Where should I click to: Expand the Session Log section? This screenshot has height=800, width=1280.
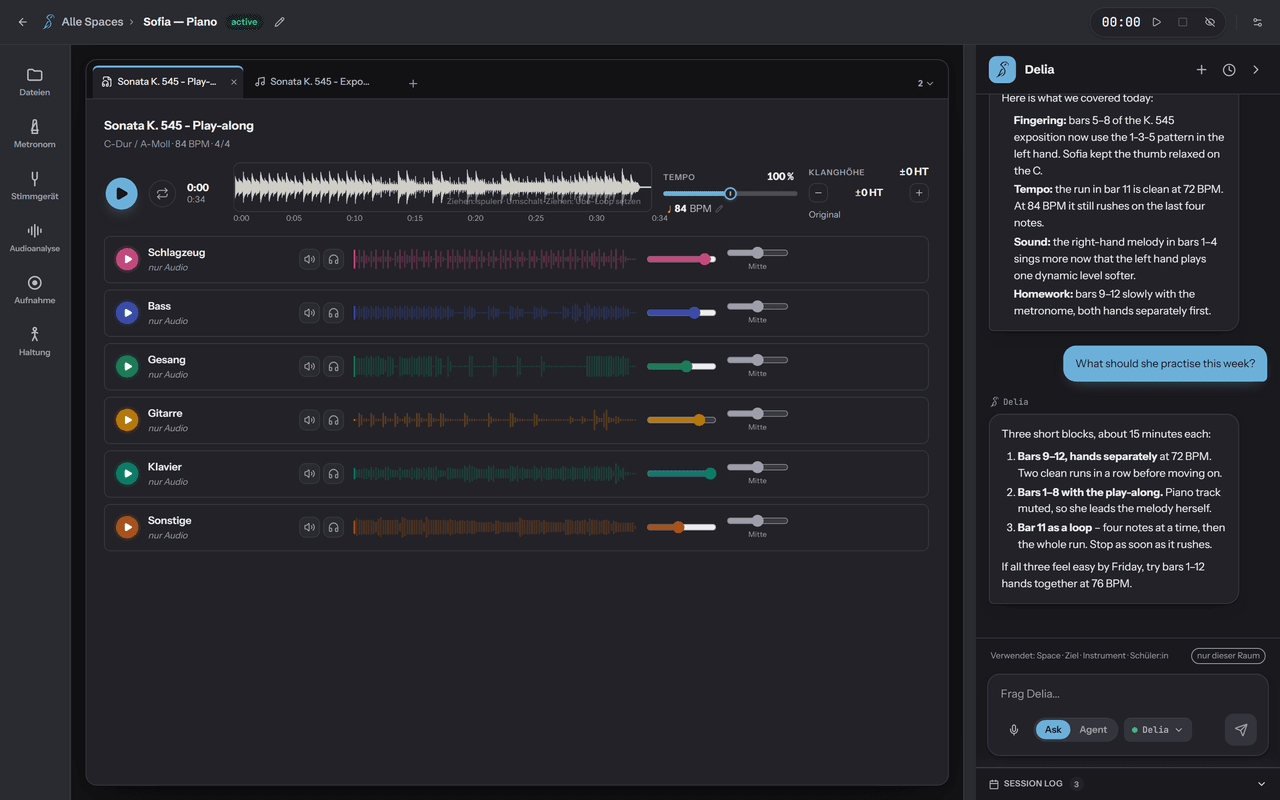tap(1127, 784)
